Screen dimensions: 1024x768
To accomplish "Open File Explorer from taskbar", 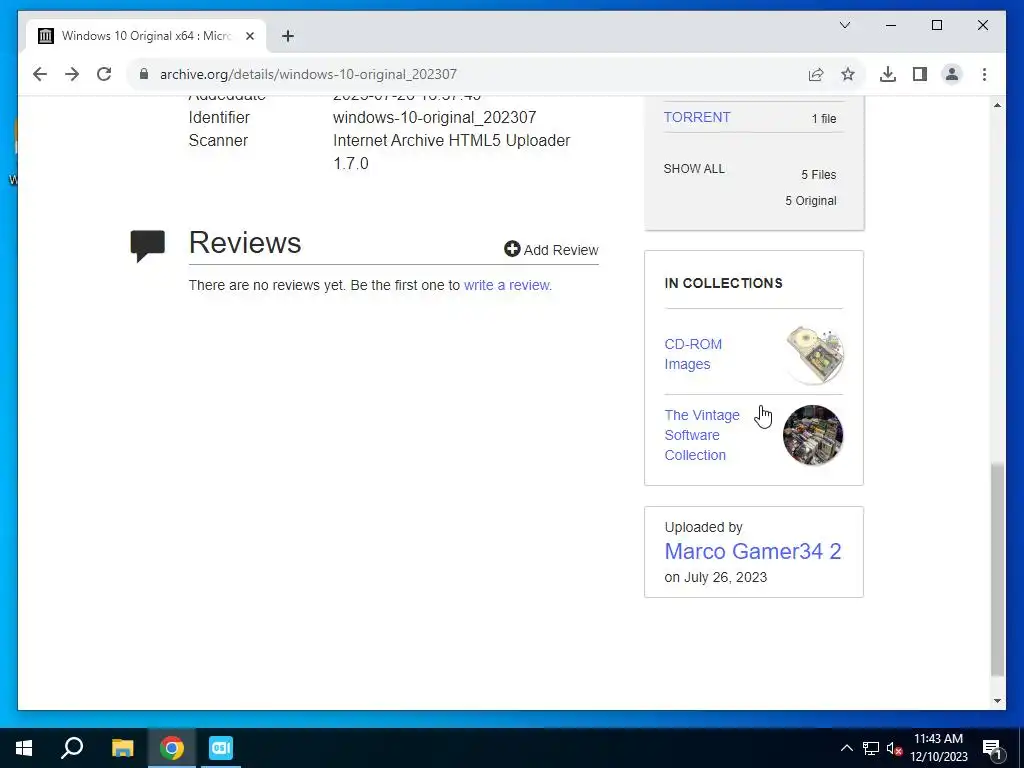I will click(122, 748).
